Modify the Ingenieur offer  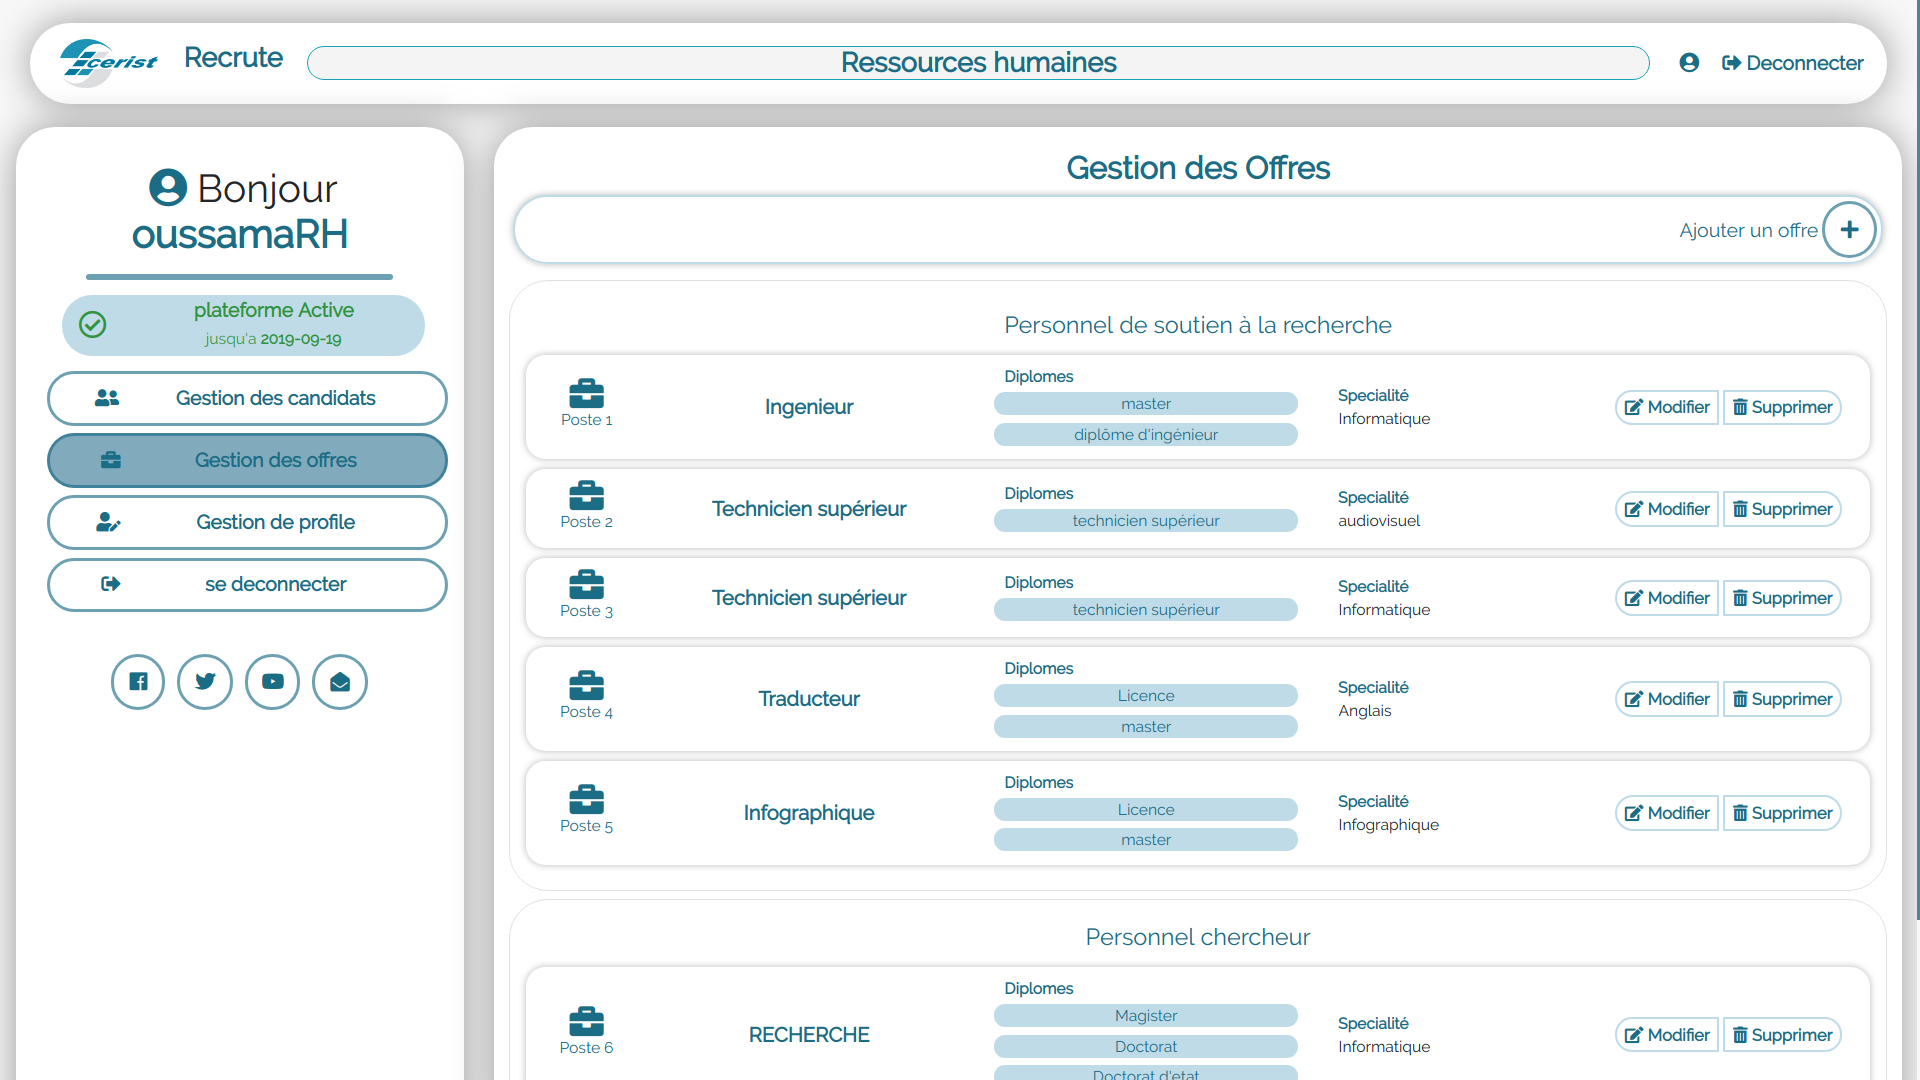pos(1667,407)
